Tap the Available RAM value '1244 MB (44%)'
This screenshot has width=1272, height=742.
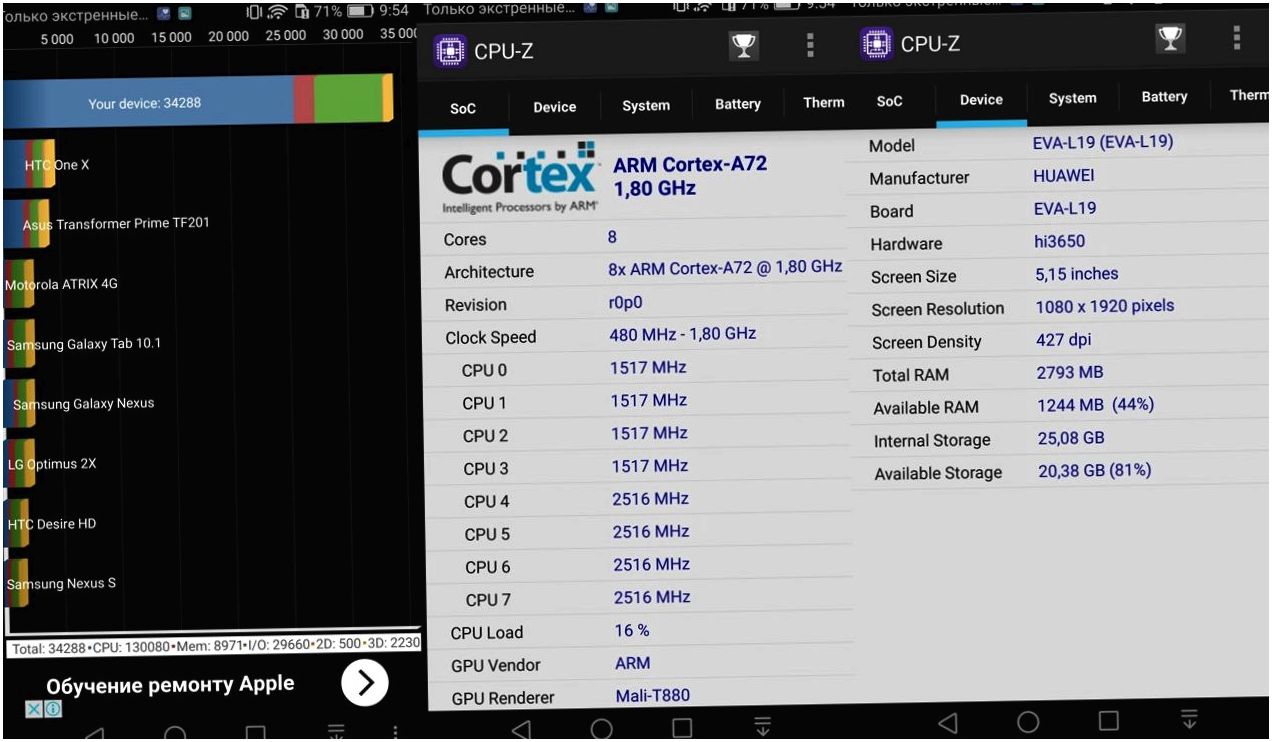click(1096, 405)
